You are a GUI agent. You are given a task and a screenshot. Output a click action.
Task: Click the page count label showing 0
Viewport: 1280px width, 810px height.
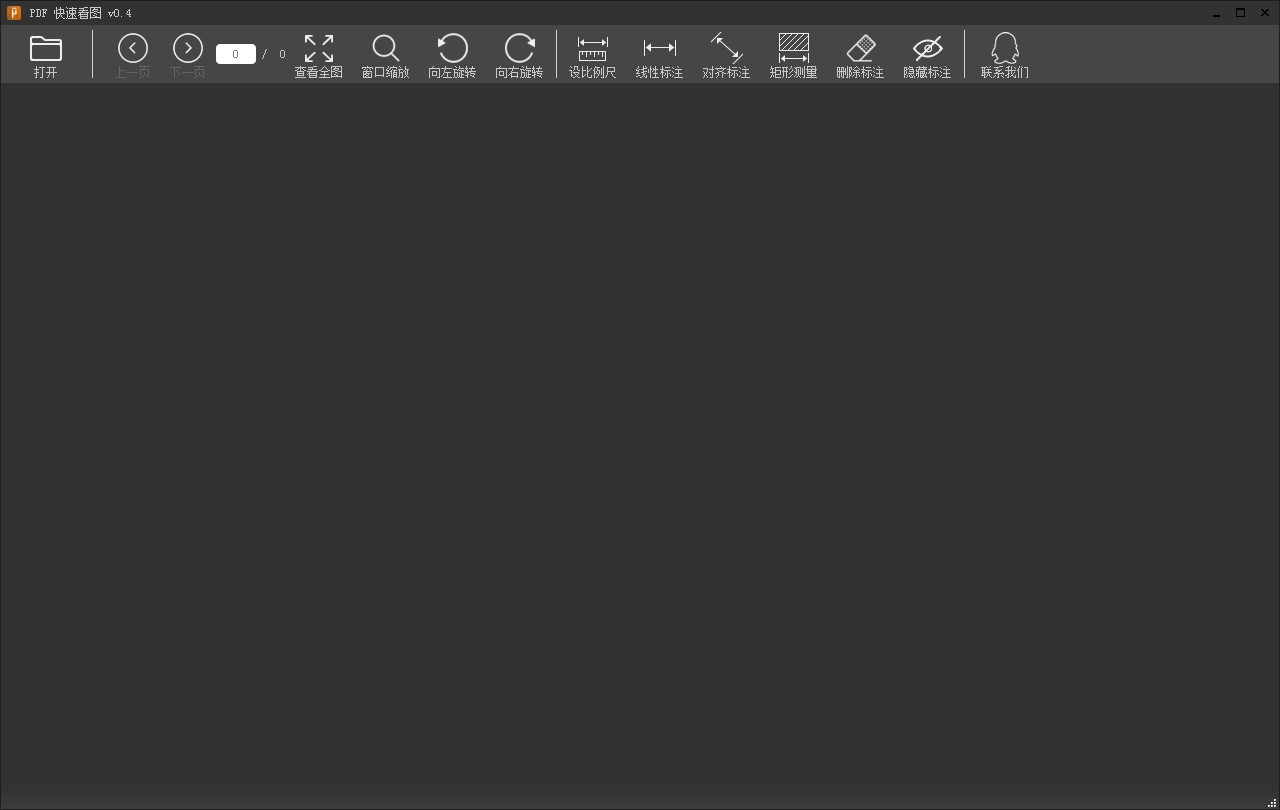tap(282, 53)
